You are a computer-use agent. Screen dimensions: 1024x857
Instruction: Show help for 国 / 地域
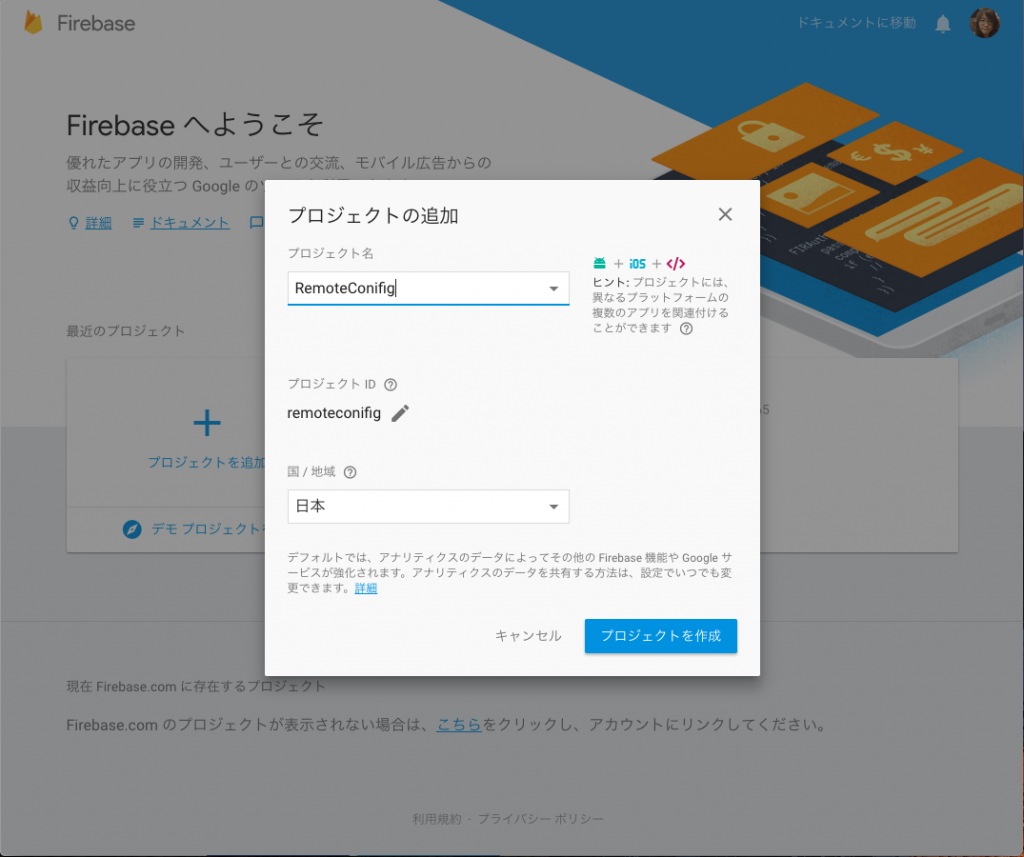tap(350, 472)
